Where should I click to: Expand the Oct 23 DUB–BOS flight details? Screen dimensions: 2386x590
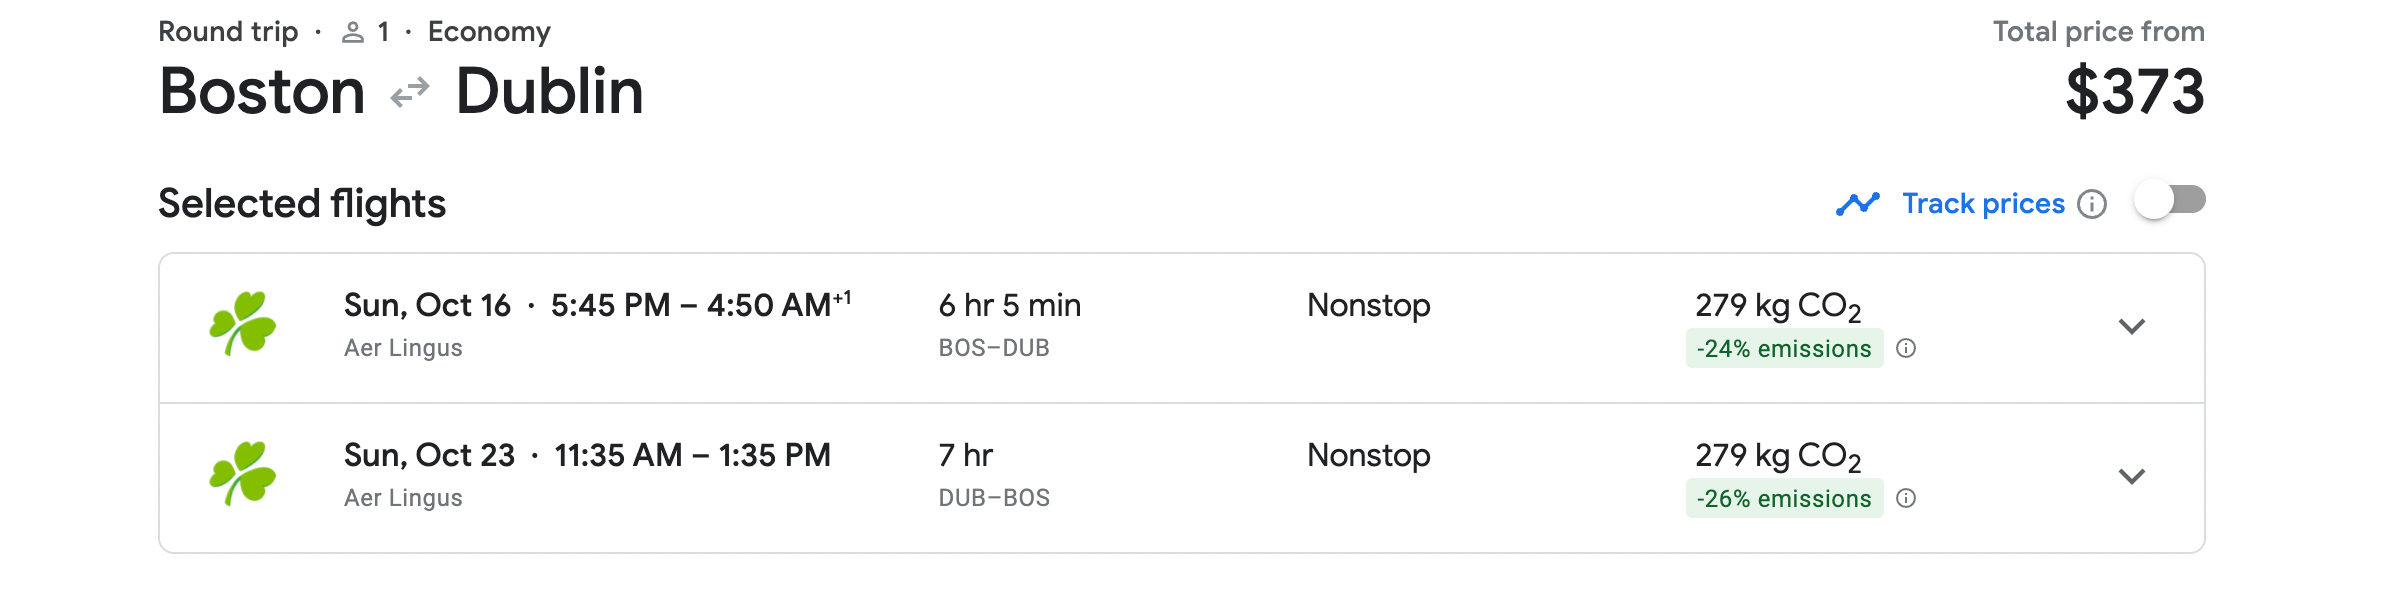(x=2131, y=477)
